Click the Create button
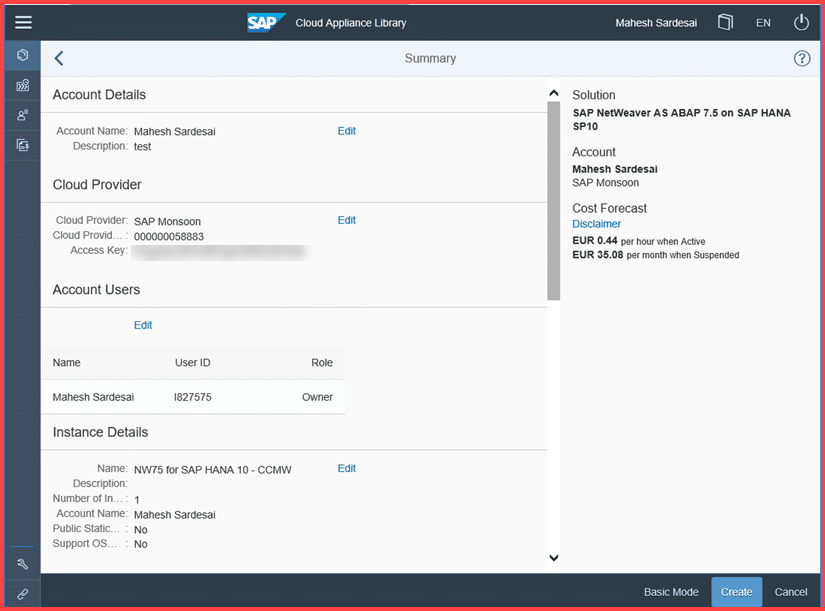This screenshot has height=611, width=825. click(737, 592)
